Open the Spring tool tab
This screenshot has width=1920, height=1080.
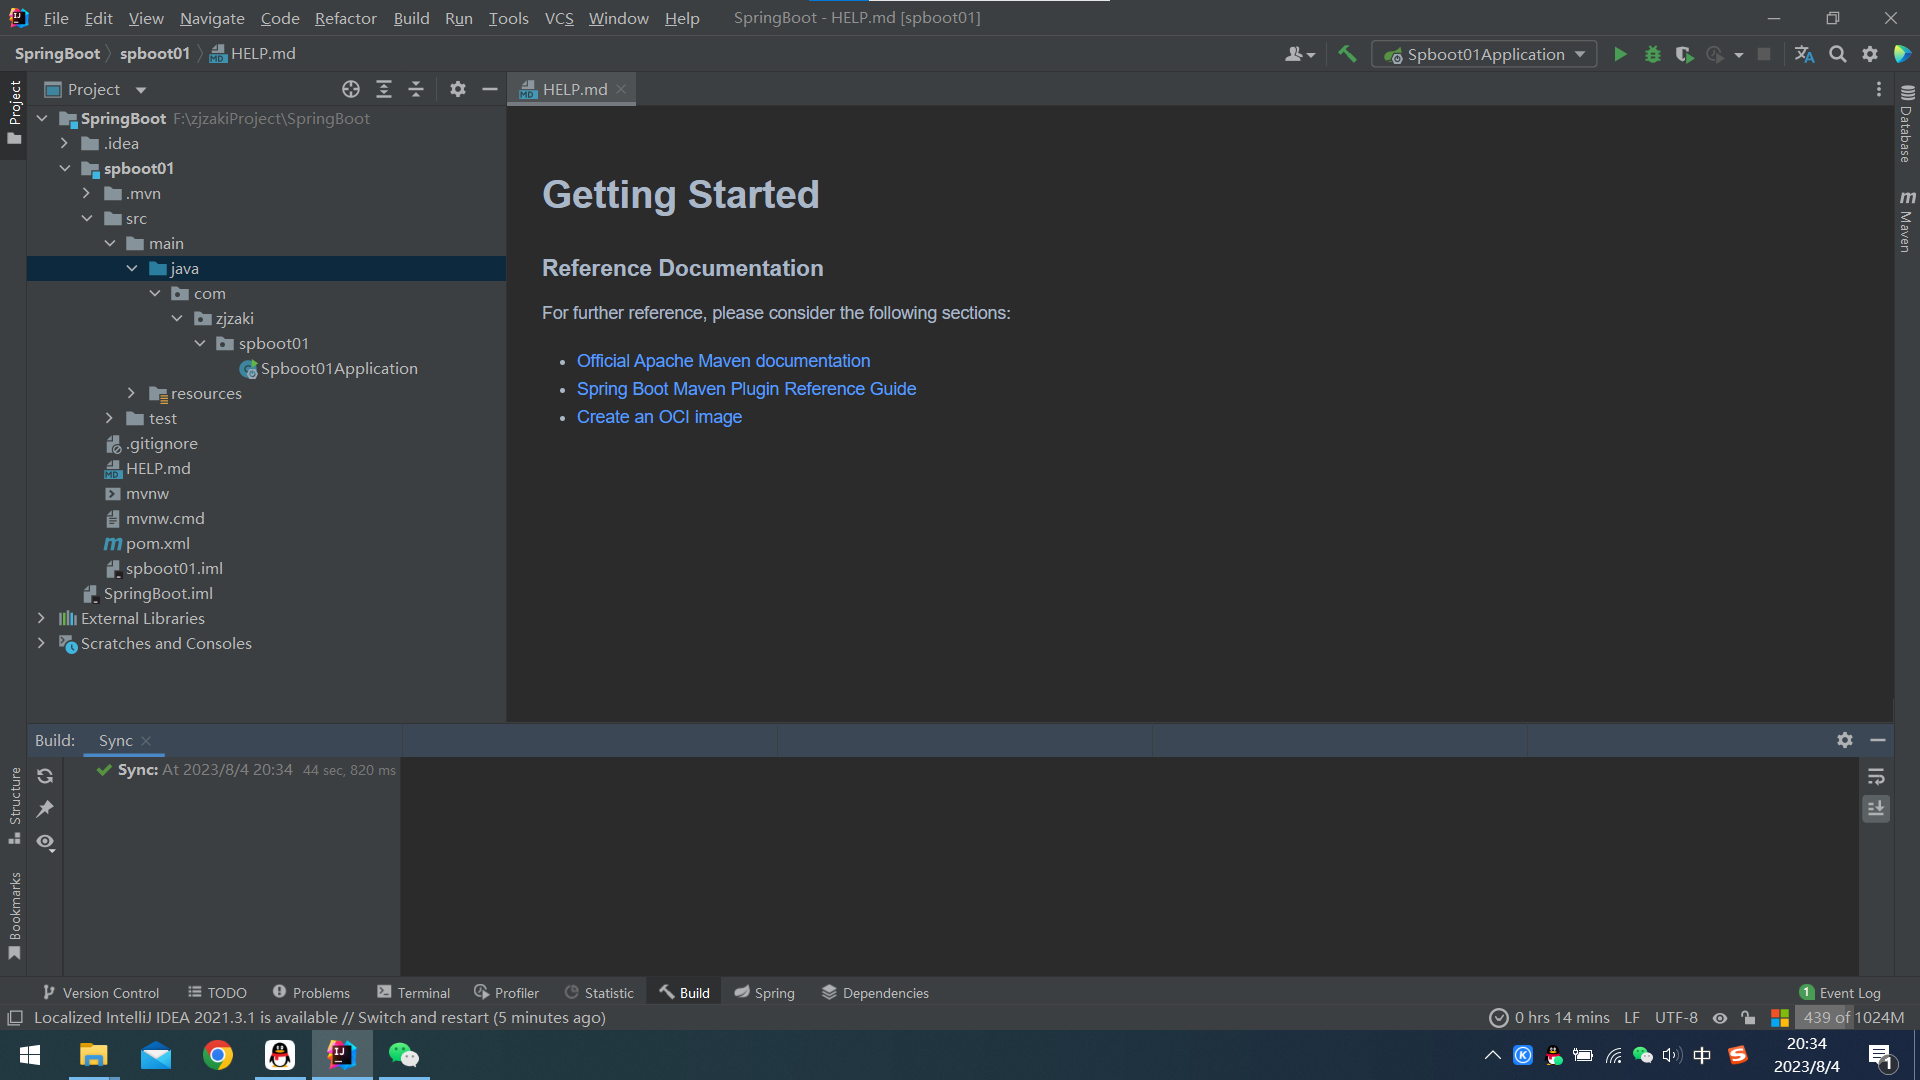point(764,992)
